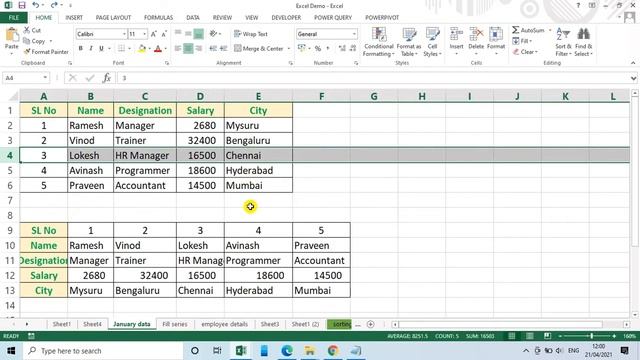Open Sort & Filter
Image resolution: width=640 pixels, height=360 pixels.
coord(563,42)
